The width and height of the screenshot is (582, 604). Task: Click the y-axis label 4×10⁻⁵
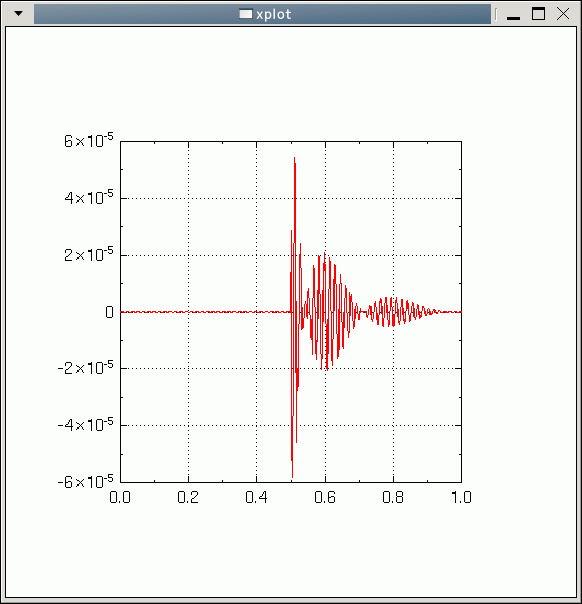(x=89, y=197)
